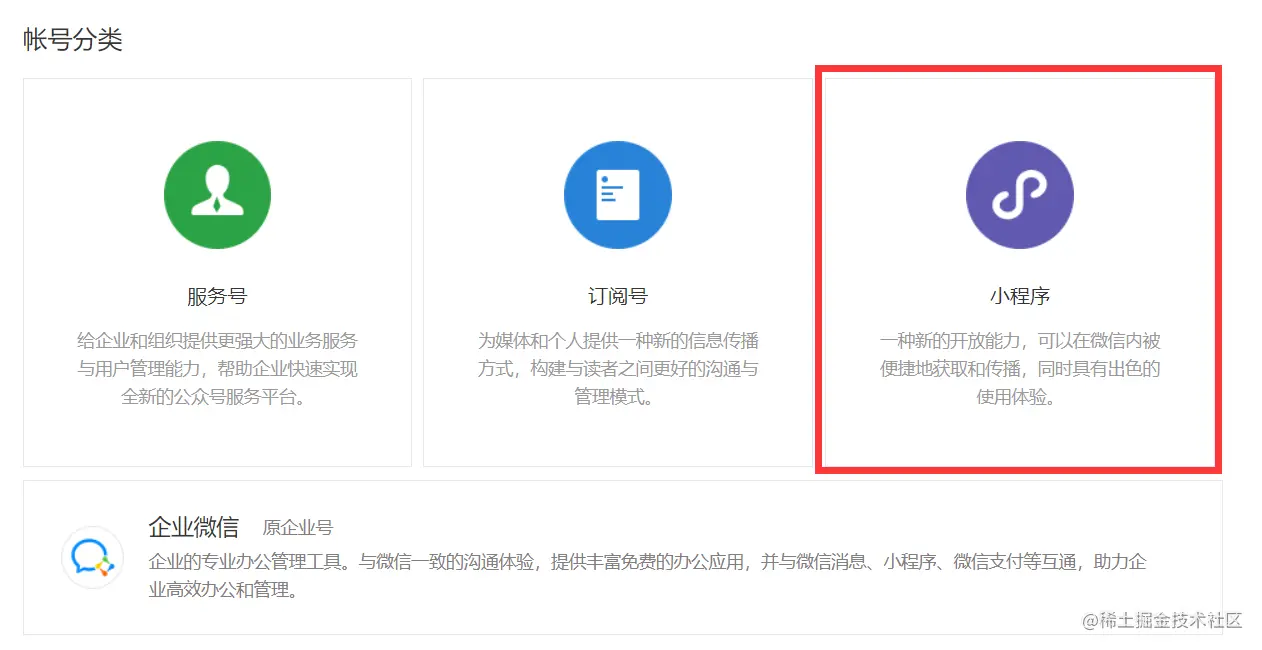Click the 企业微信 chat bubble logo
The width and height of the screenshot is (1262, 650).
[x=92, y=557]
